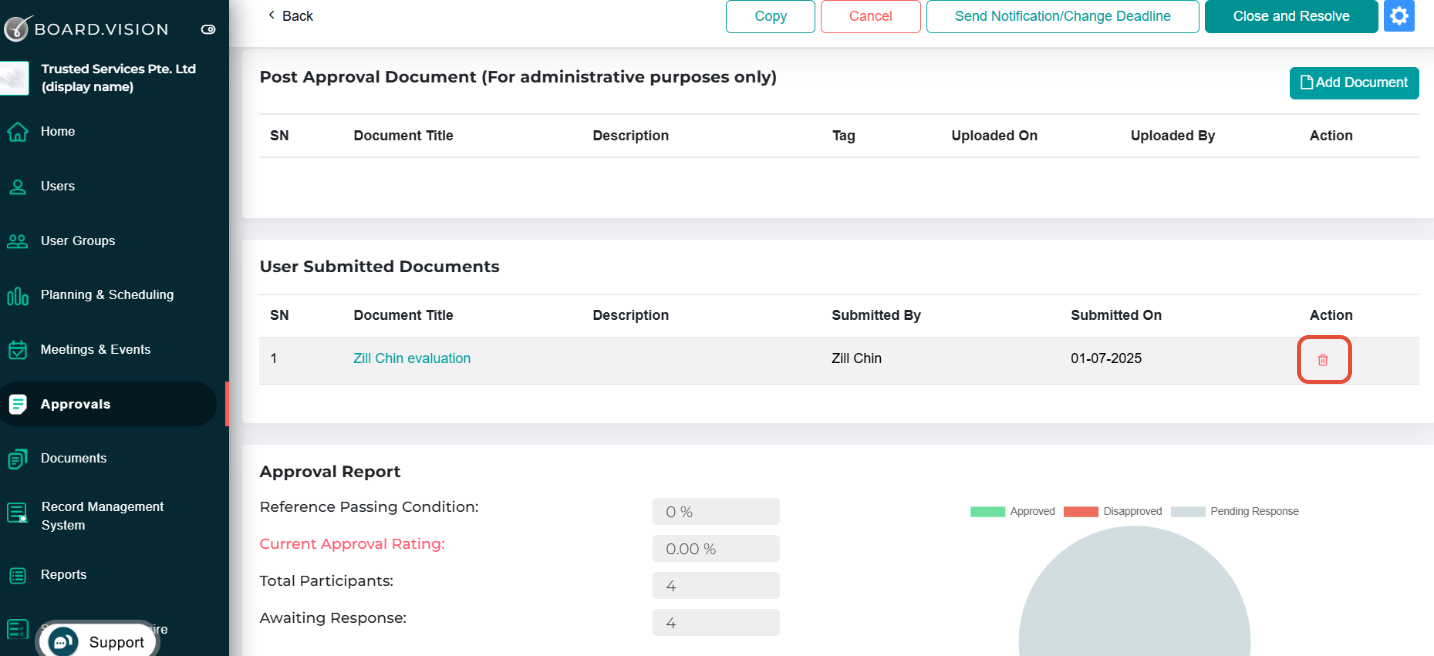Click the 'Approval Report' heading

point(330,472)
